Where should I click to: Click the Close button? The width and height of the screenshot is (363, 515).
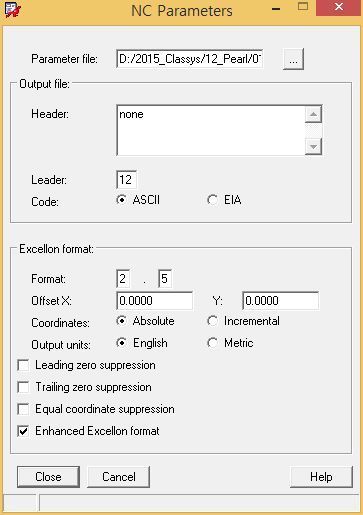(48, 477)
